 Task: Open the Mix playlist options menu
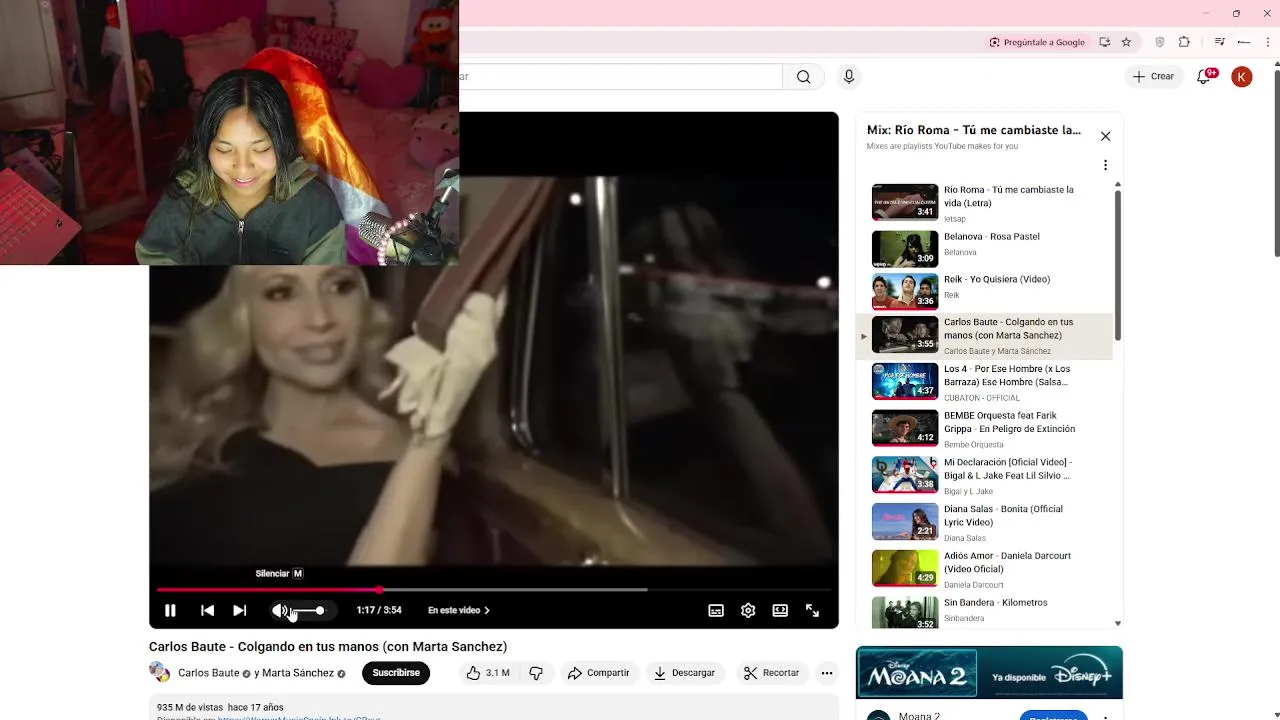click(x=1105, y=165)
